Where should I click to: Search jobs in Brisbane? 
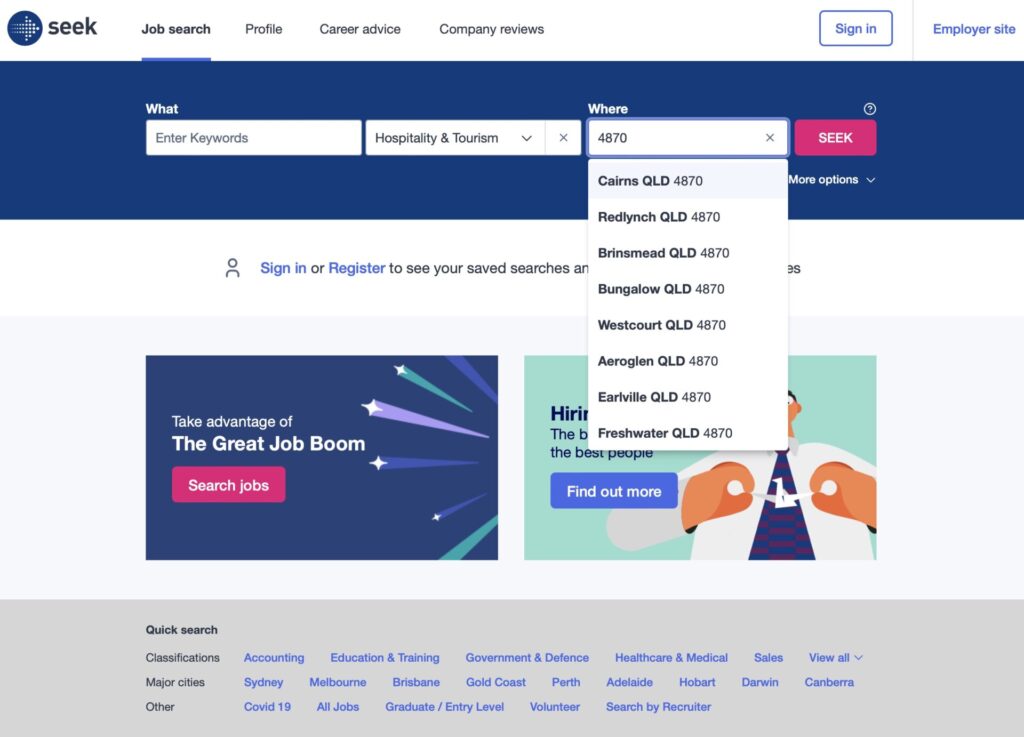pyautogui.click(x=416, y=682)
